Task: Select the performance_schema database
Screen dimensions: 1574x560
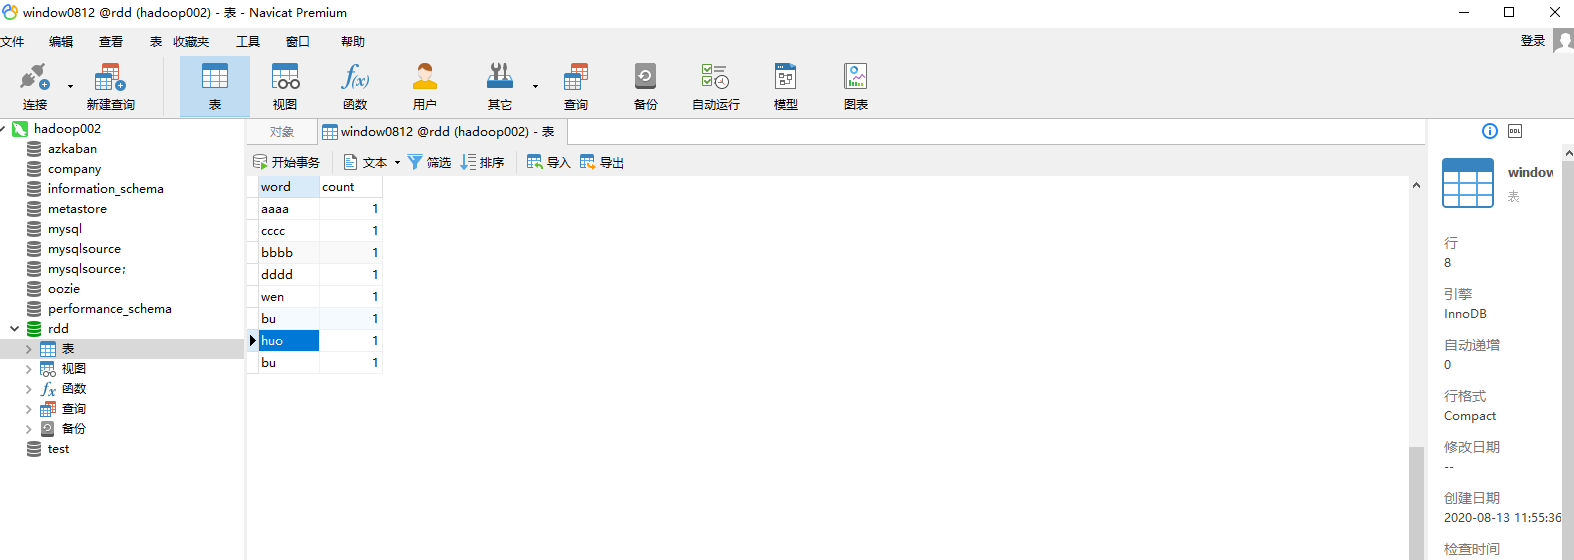Action: pos(109,309)
